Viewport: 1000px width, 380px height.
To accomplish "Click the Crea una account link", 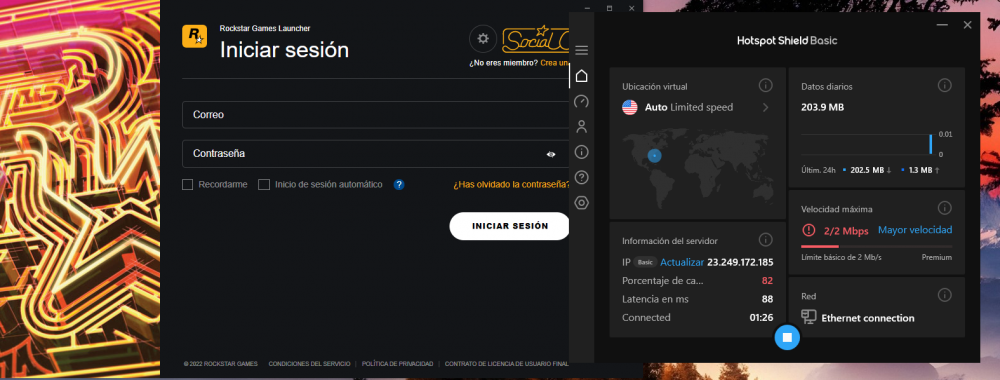I will (554, 63).
